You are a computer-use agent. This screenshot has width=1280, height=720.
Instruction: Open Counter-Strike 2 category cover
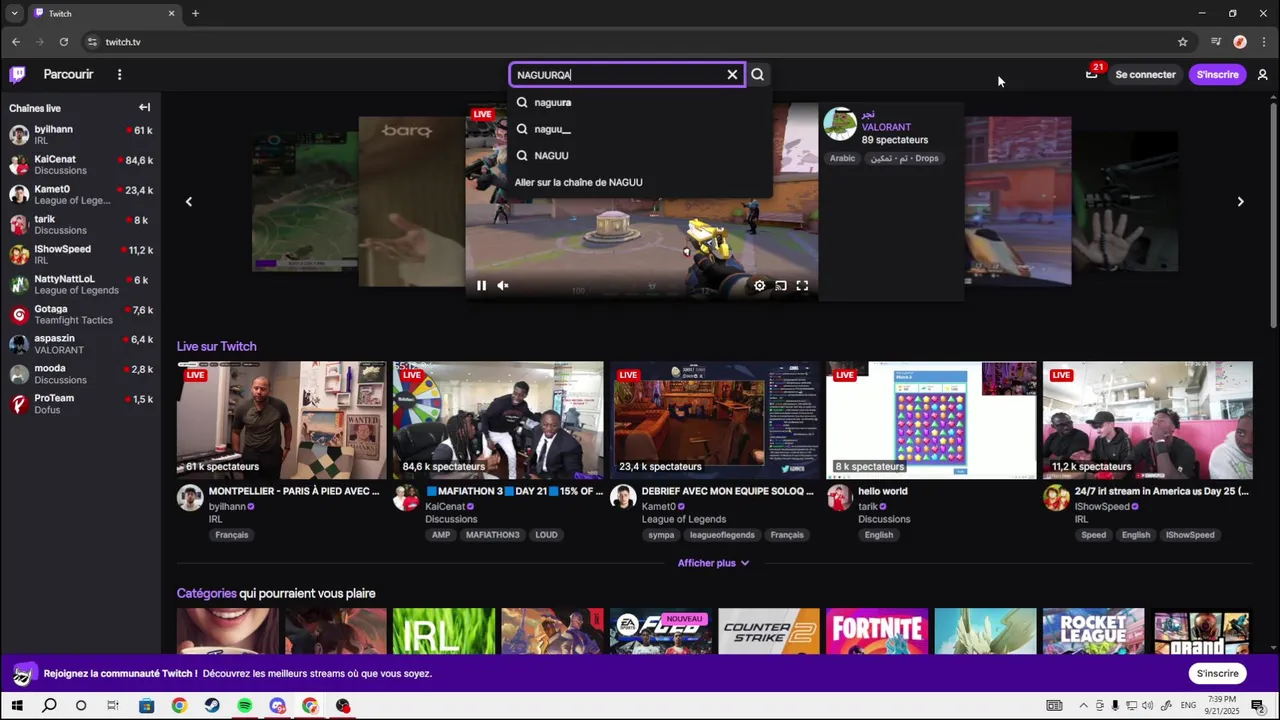pyautogui.click(x=769, y=631)
